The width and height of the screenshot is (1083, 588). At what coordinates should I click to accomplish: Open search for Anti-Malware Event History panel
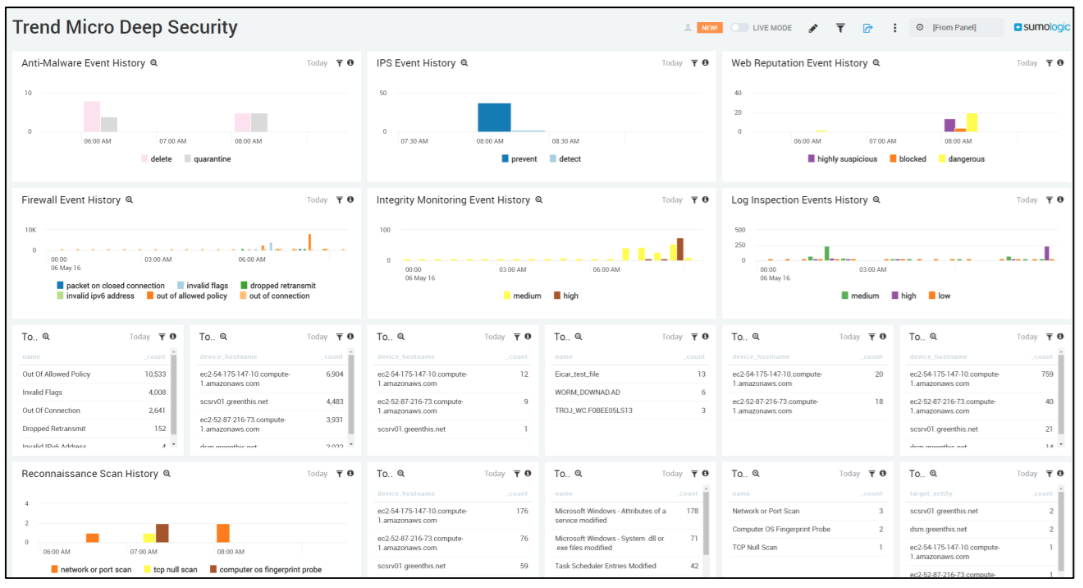click(x=154, y=63)
